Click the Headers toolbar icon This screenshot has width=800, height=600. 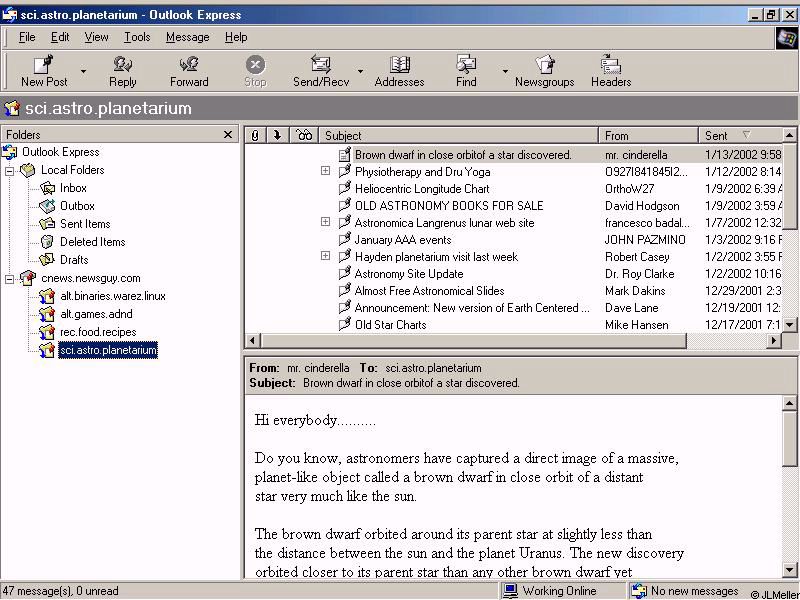610,66
